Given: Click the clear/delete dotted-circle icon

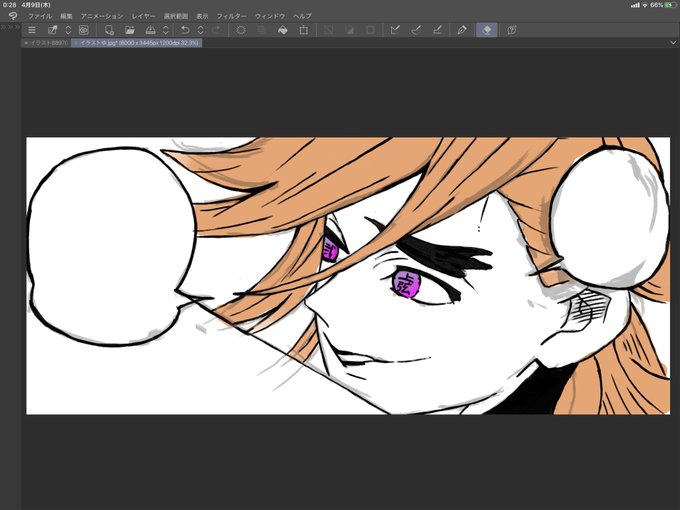Looking at the screenshot, I should coord(241,30).
